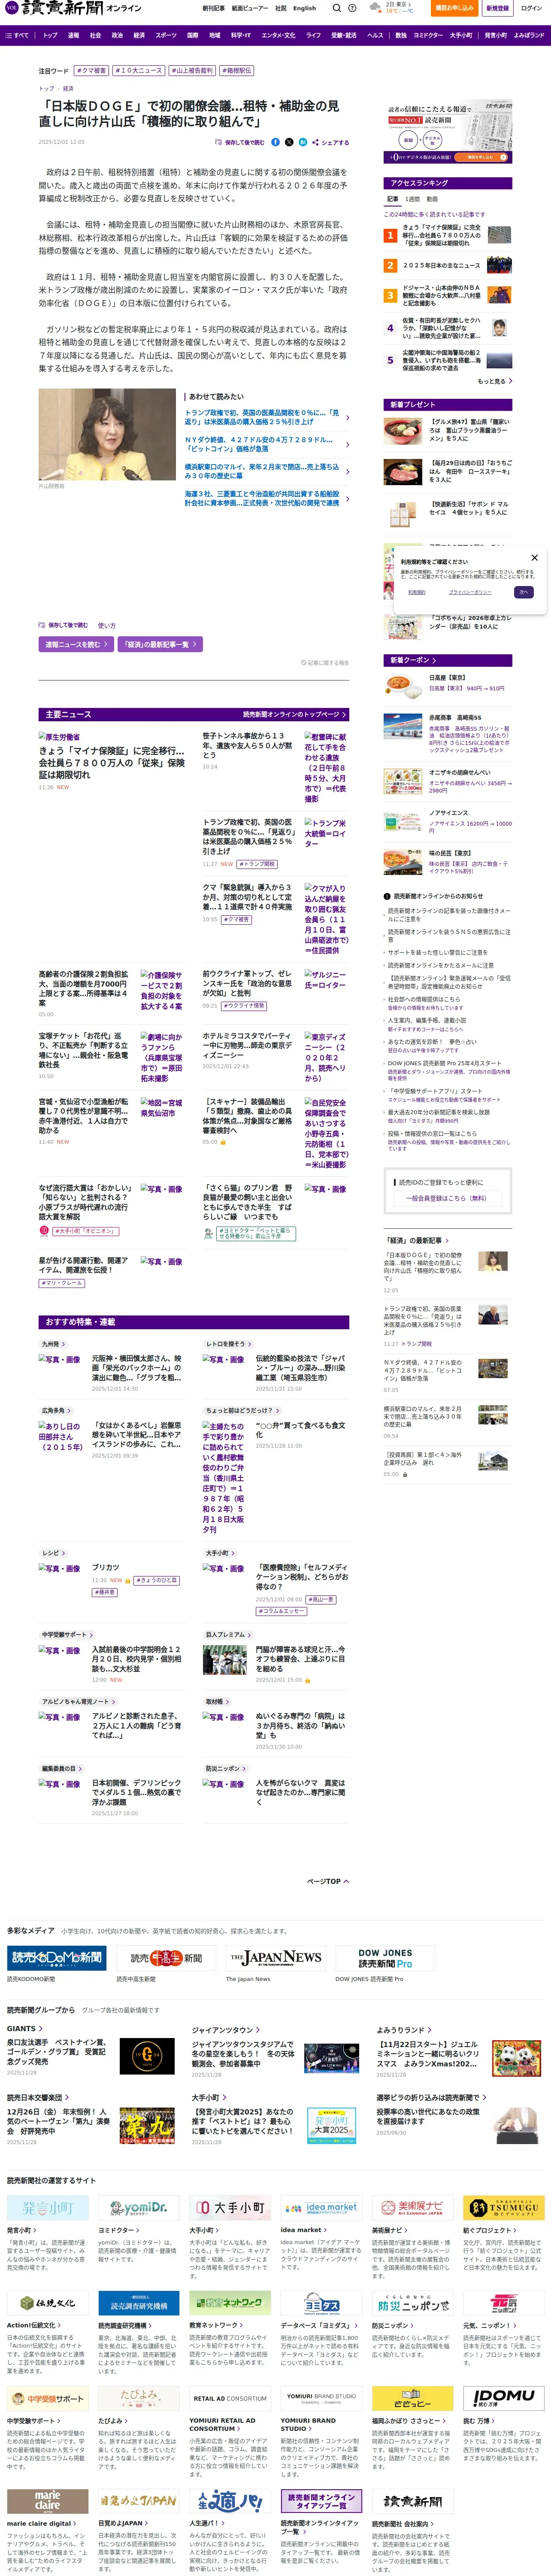Expand the よみうりランド section heading
Screen dimensions: 551x2576
pos(403,2030)
